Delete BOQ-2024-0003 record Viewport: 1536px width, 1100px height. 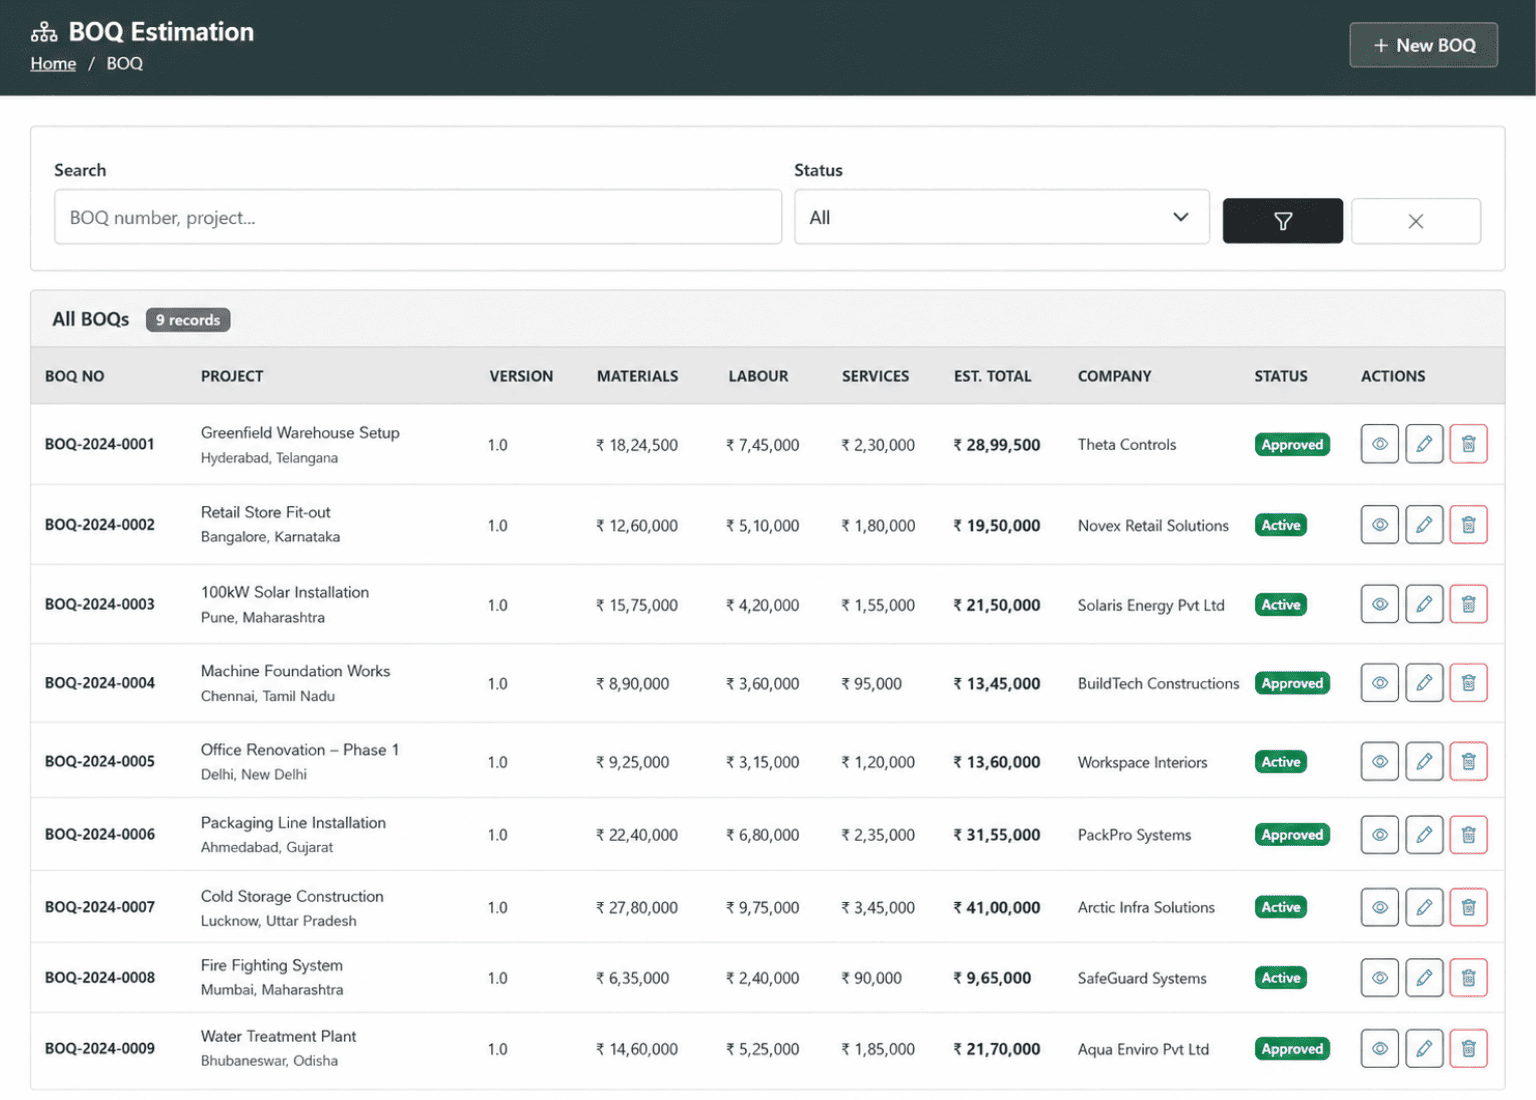1468,604
